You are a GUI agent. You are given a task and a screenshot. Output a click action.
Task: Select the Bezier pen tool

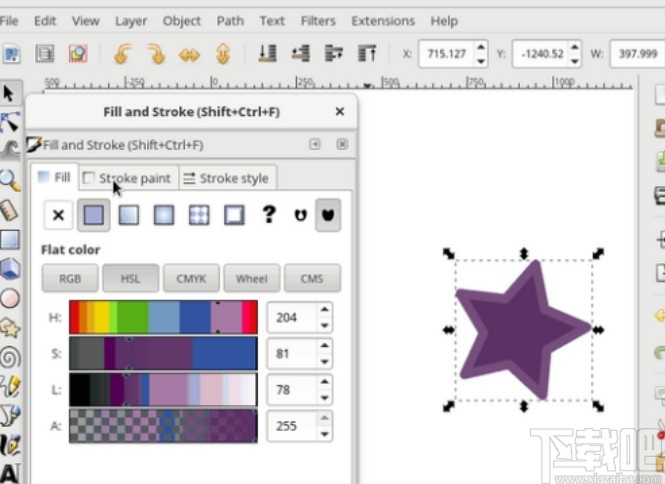pos(9,416)
